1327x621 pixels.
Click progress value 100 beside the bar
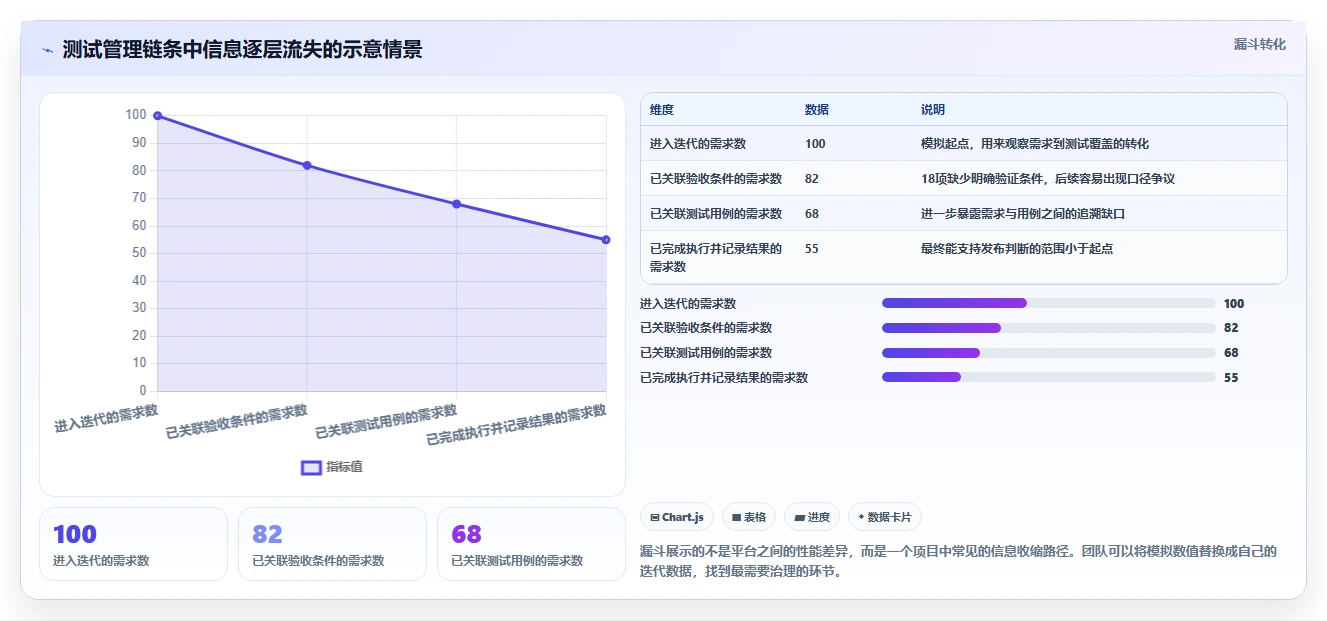tap(1234, 304)
